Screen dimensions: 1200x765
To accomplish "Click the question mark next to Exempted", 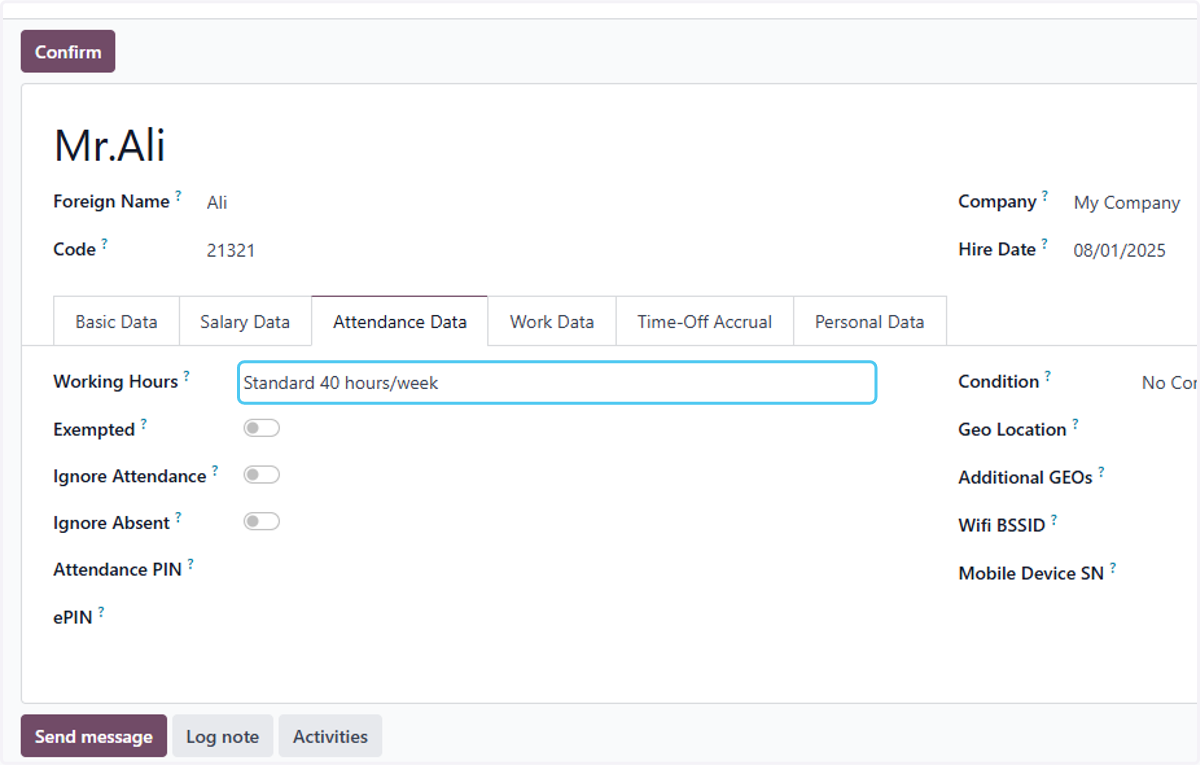I will pyautogui.click(x=143, y=424).
